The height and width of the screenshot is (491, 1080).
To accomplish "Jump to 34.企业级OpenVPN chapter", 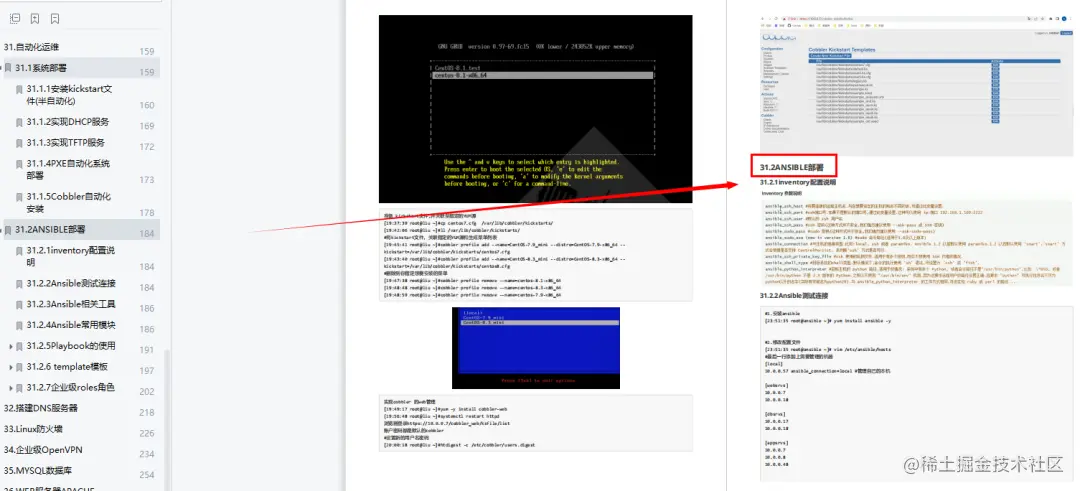I will [43, 450].
